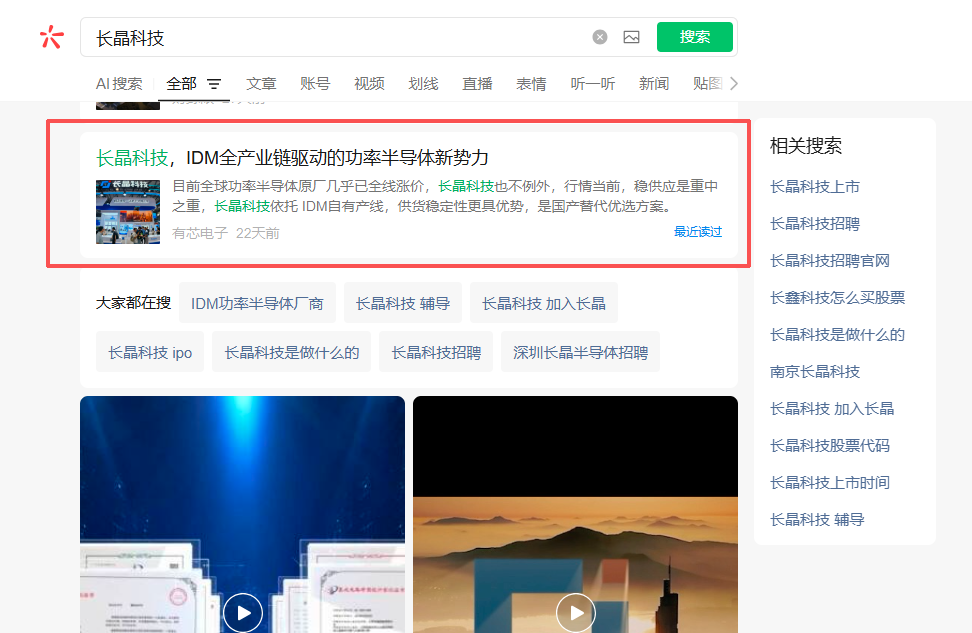Select 长晶科技是做什么的 suggestion chip
The height and width of the screenshot is (633, 972).
coord(291,352)
